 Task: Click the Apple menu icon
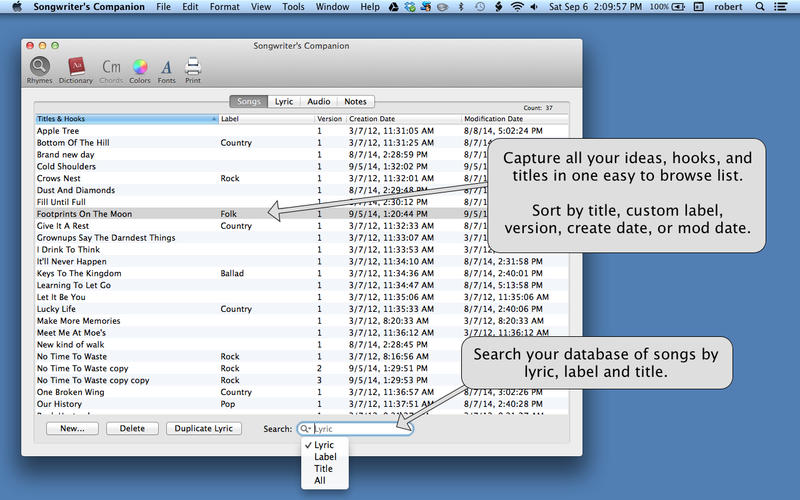click(16, 7)
